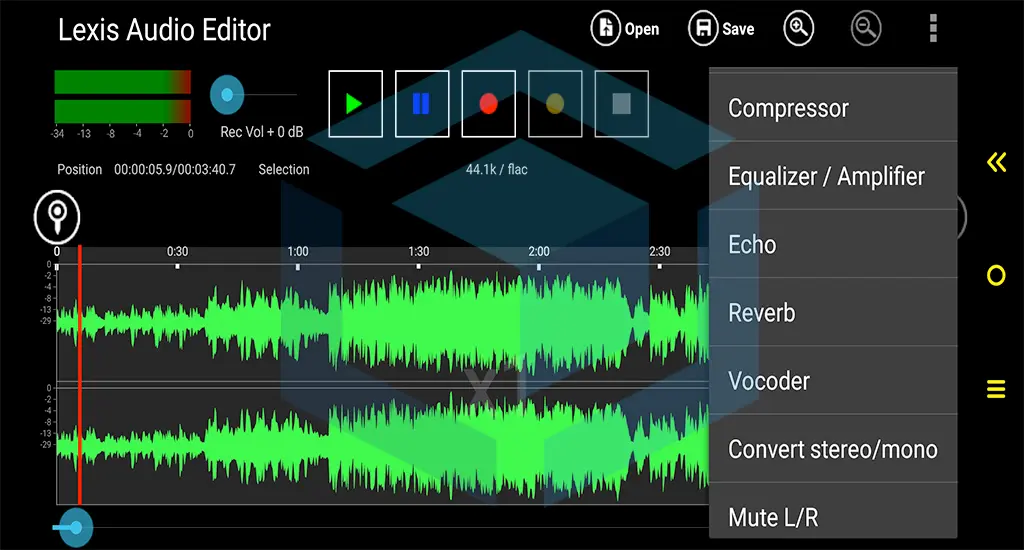The image size is (1024, 550).
Task: Click the 0:30 timeline marker
Action: (x=177, y=251)
